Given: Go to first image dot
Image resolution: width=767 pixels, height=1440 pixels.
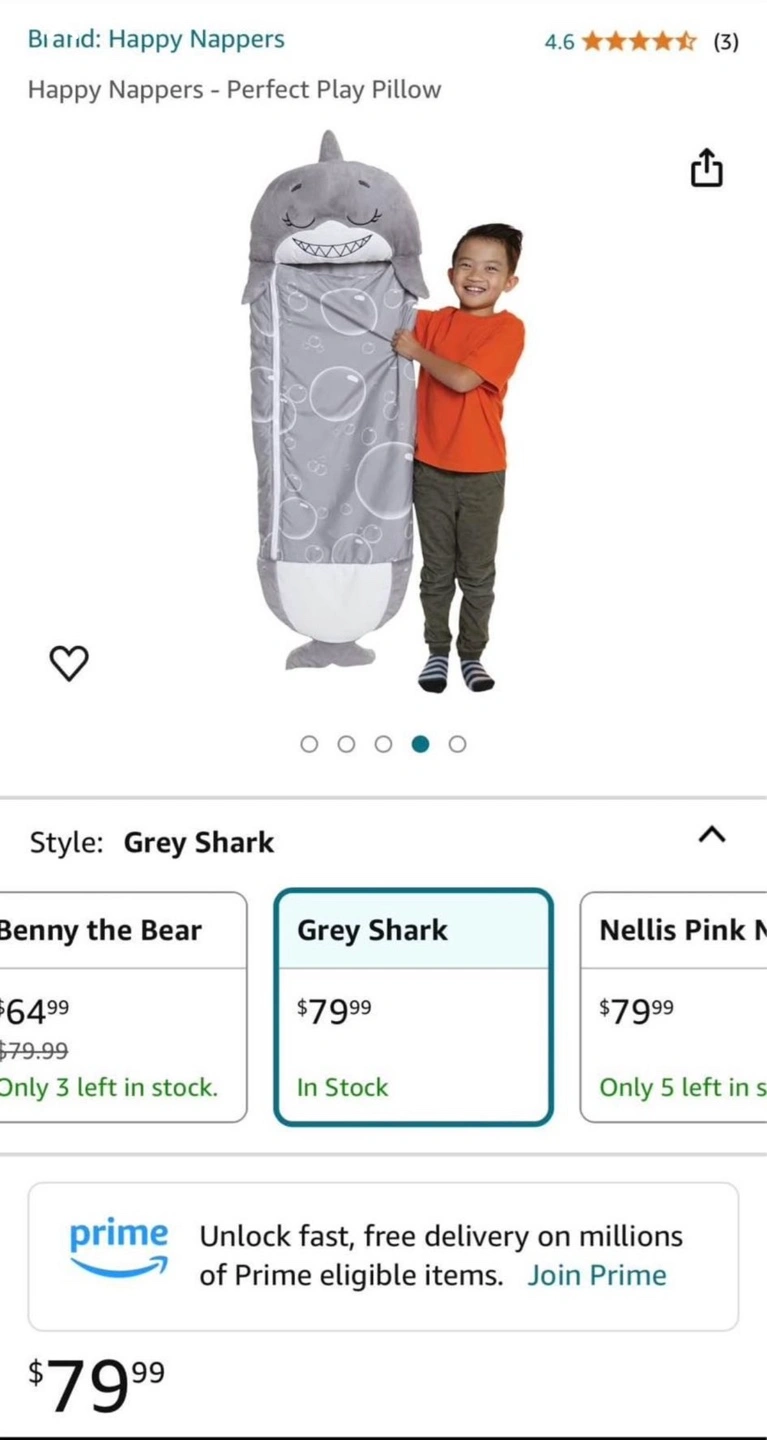Looking at the screenshot, I should click(309, 744).
